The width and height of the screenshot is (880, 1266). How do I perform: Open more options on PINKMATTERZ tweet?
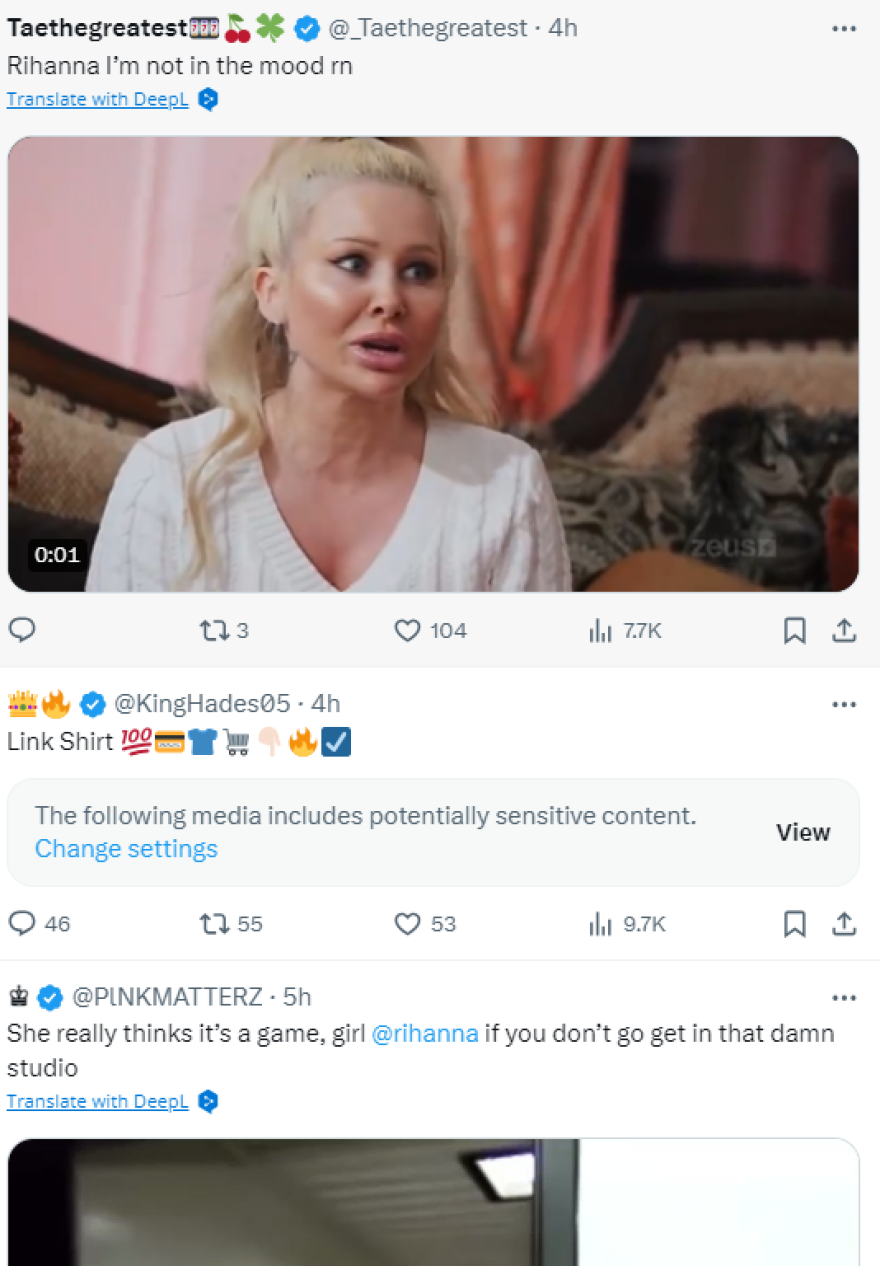coord(844,997)
